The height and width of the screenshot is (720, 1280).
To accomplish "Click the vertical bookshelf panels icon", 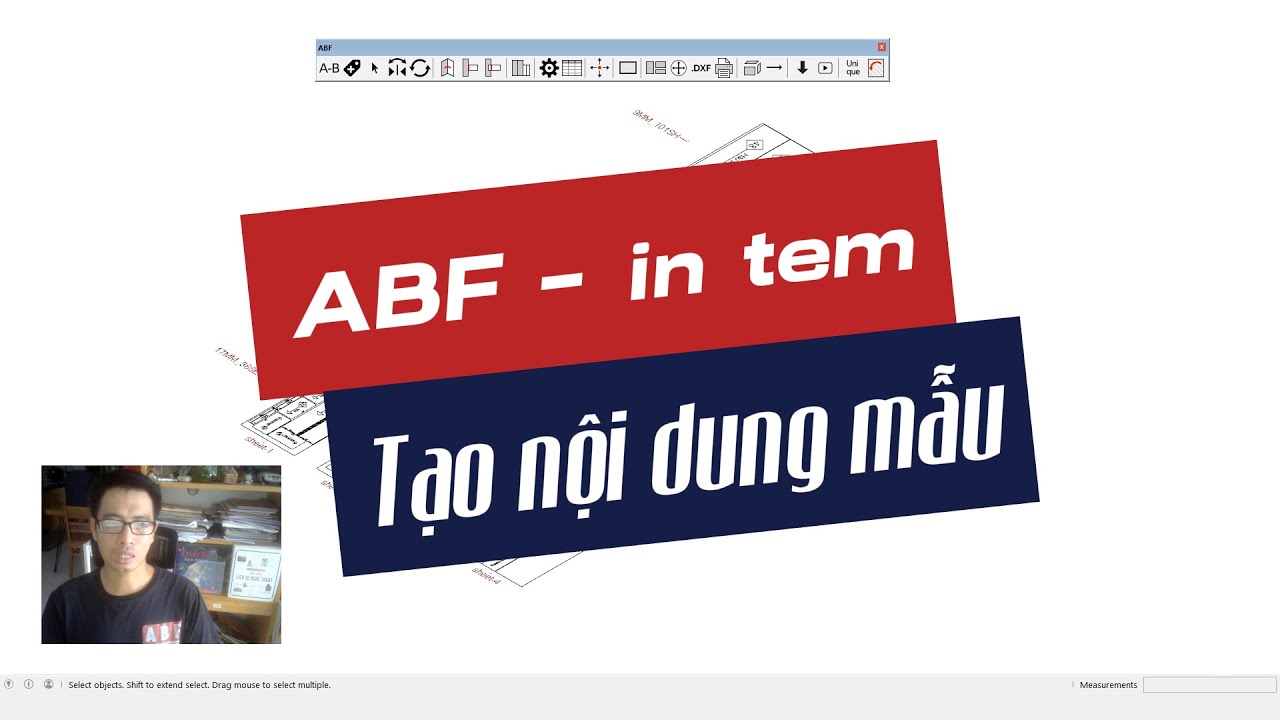I will (521, 68).
